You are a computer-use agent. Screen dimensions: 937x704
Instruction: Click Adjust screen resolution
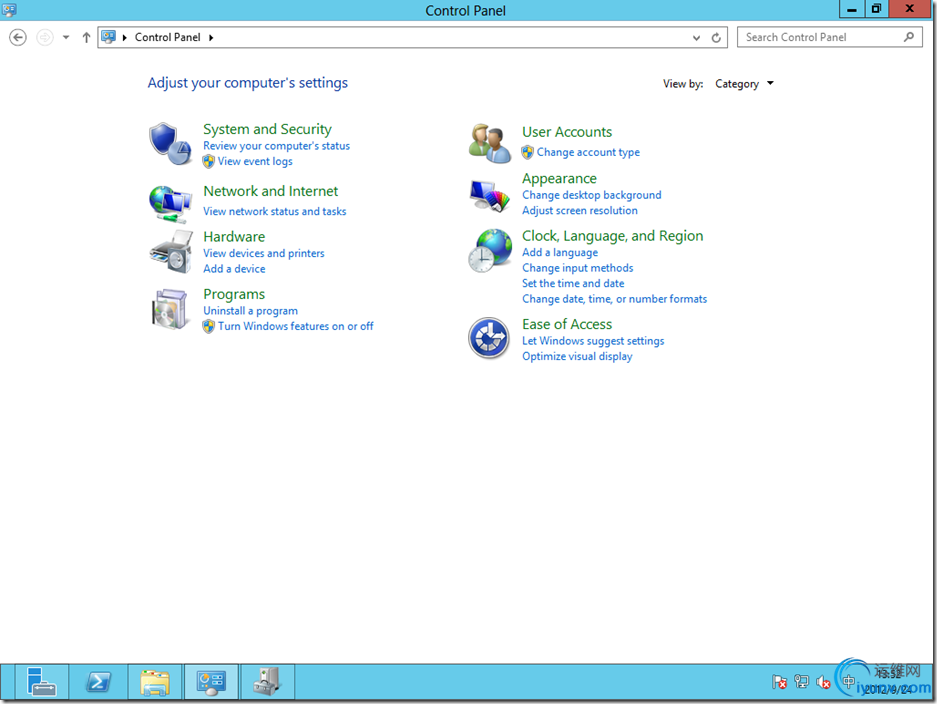click(580, 211)
